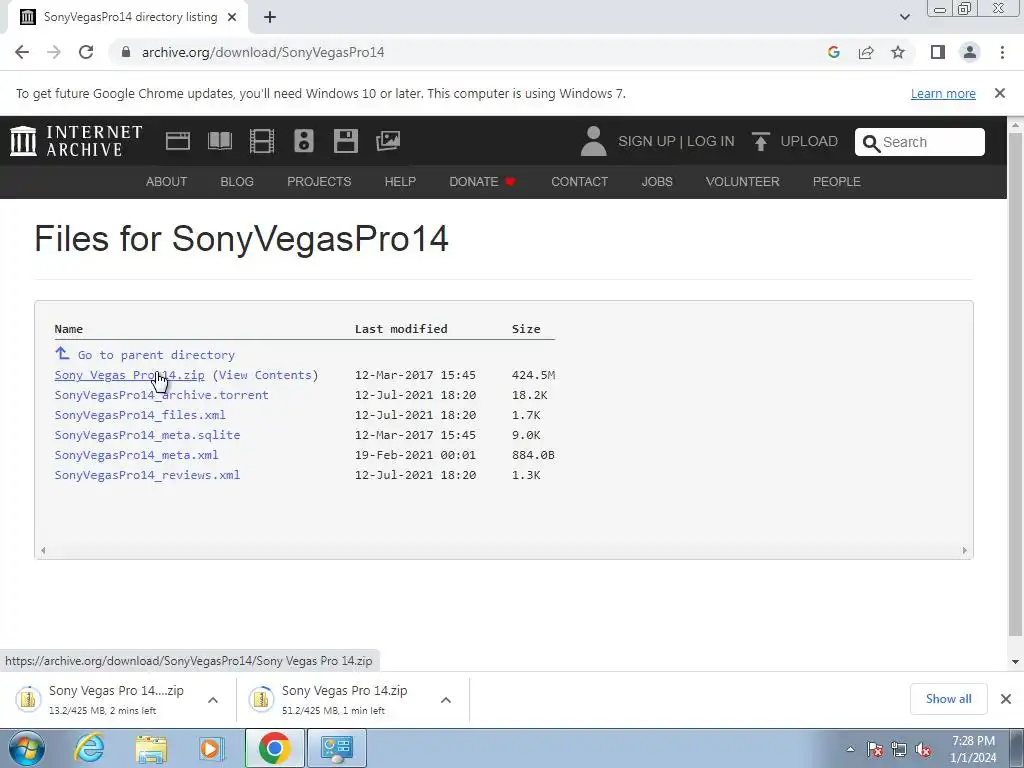Click SIGN UP link
Viewport: 1024px width, 768px height.
pyautogui.click(x=647, y=141)
